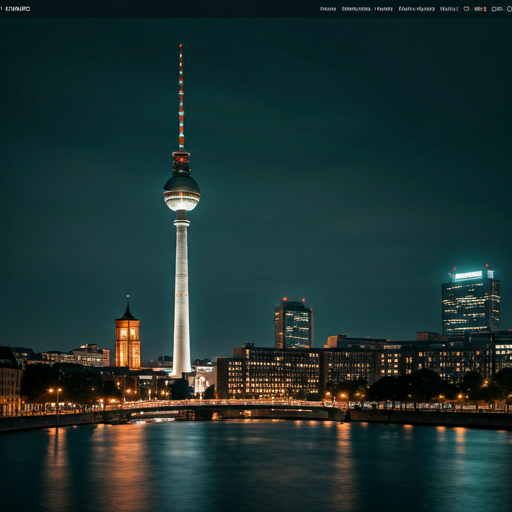The image size is (512, 512).
Task: Click the icon right of the red marker
Action: pos(497,9)
